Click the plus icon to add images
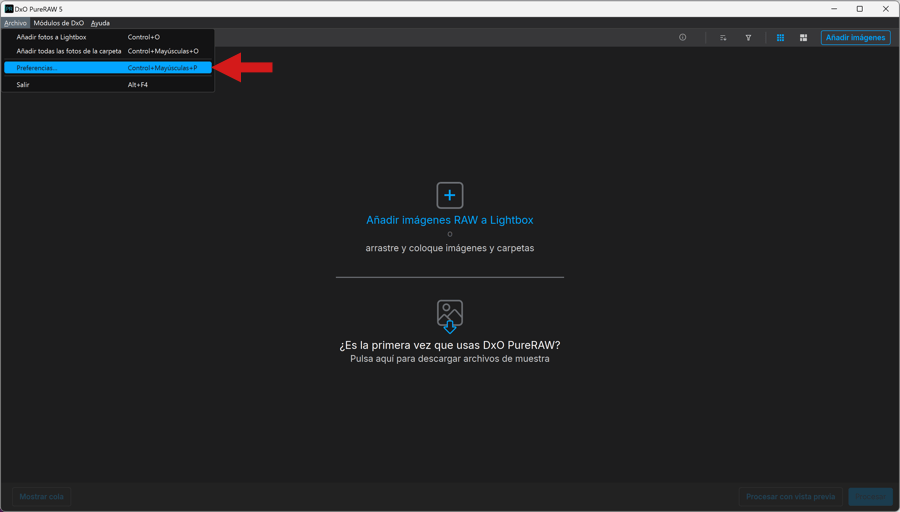Viewport: 900px width, 512px height. (449, 195)
